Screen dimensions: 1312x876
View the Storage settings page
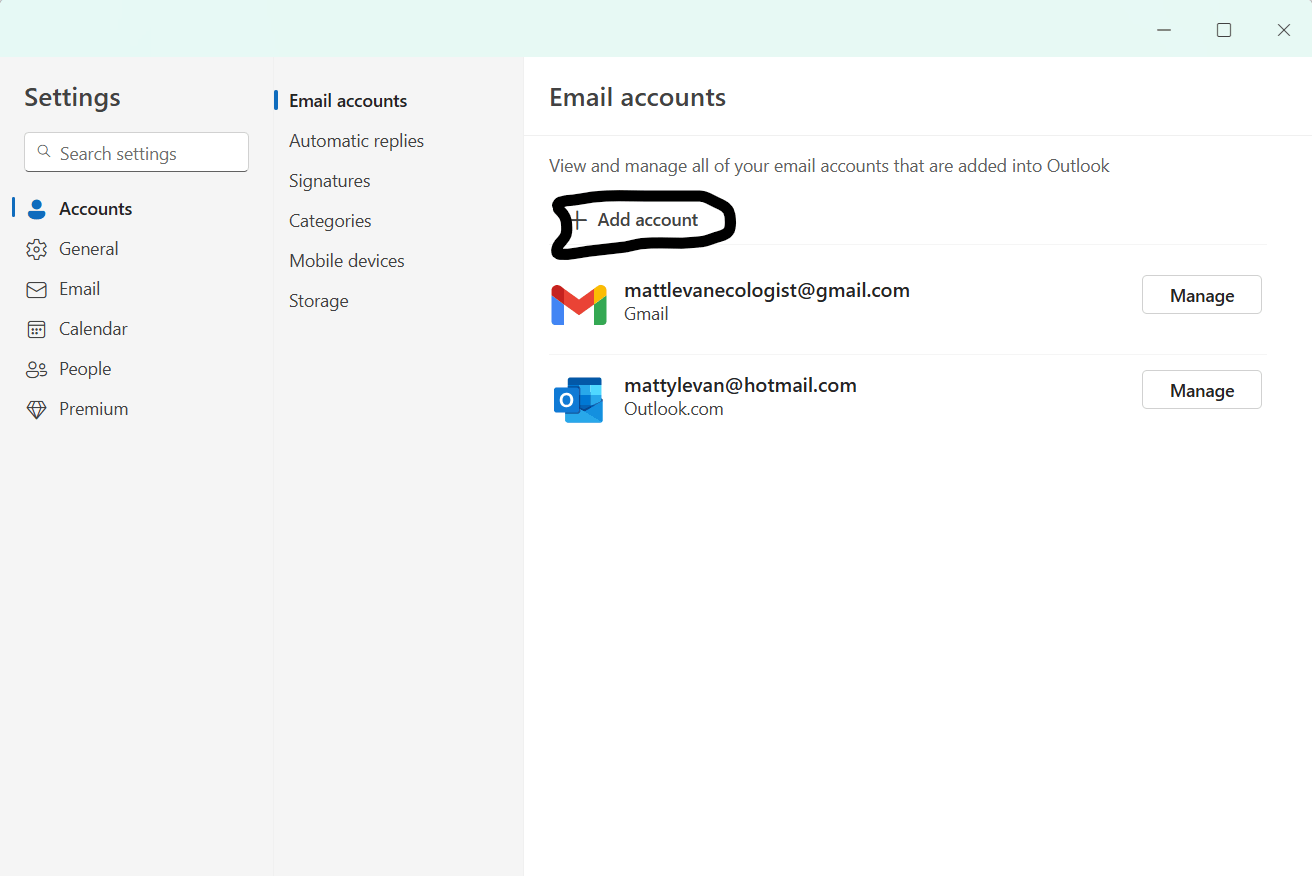point(318,300)
